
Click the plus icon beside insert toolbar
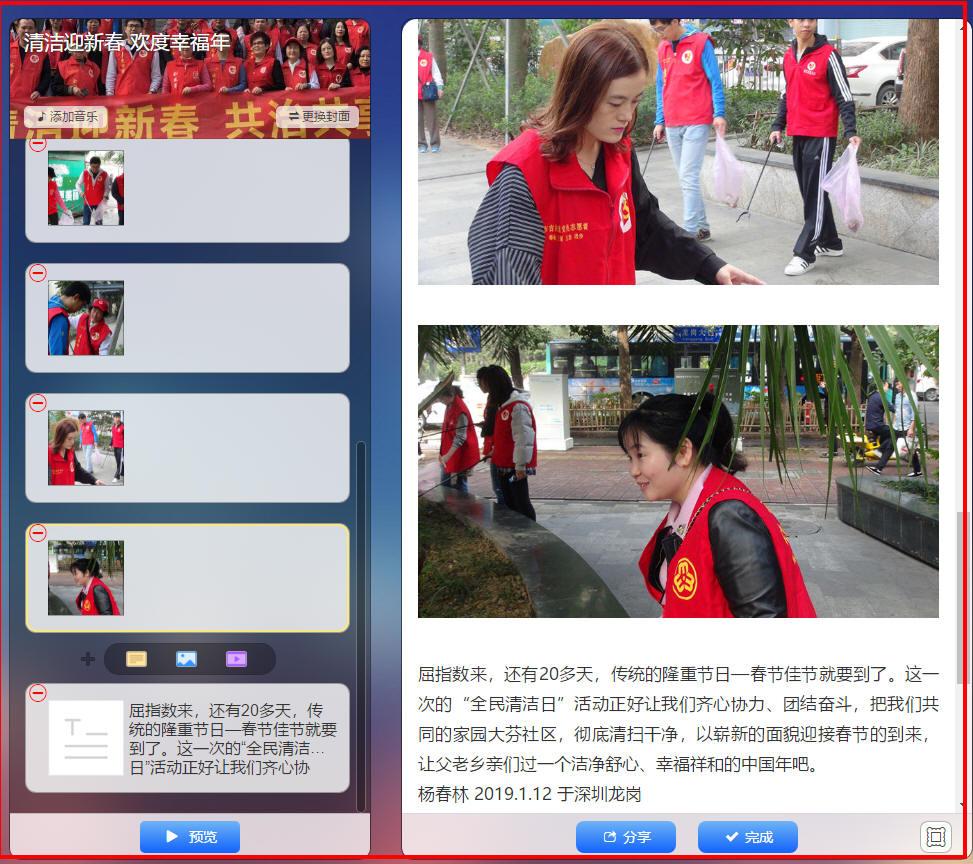pos(88,659)
